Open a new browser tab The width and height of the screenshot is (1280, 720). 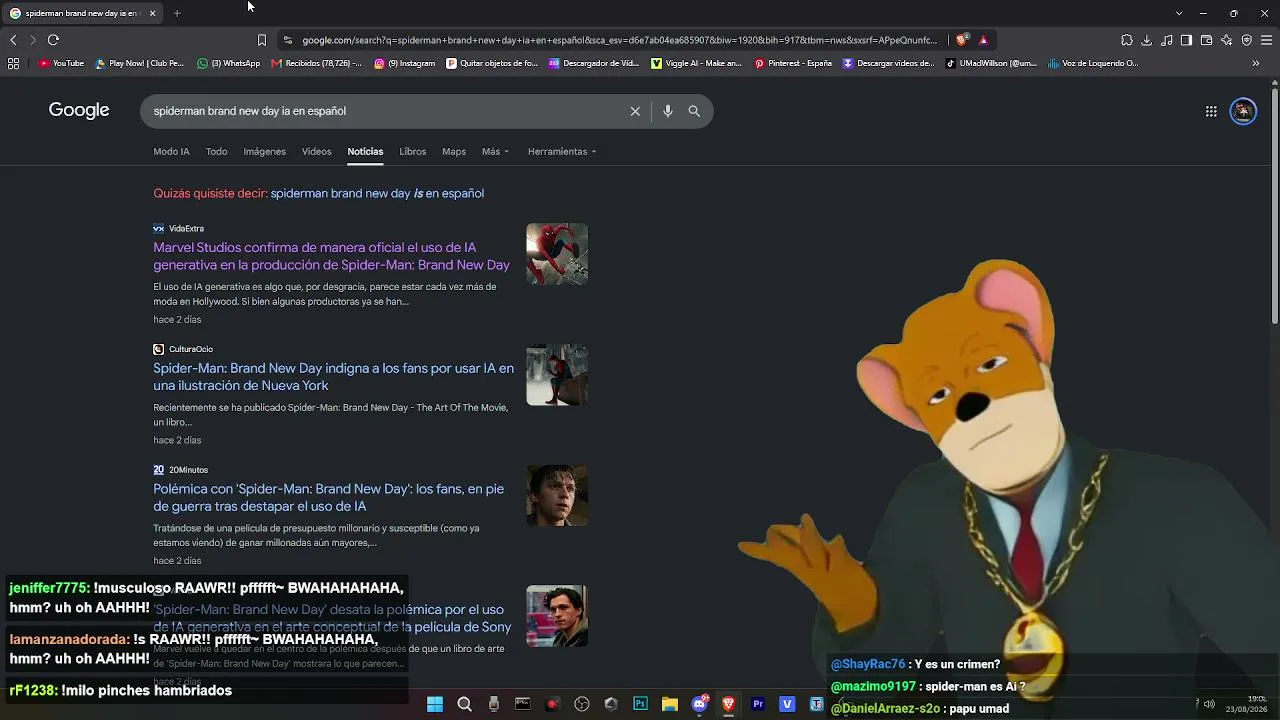tap(177, 13)
